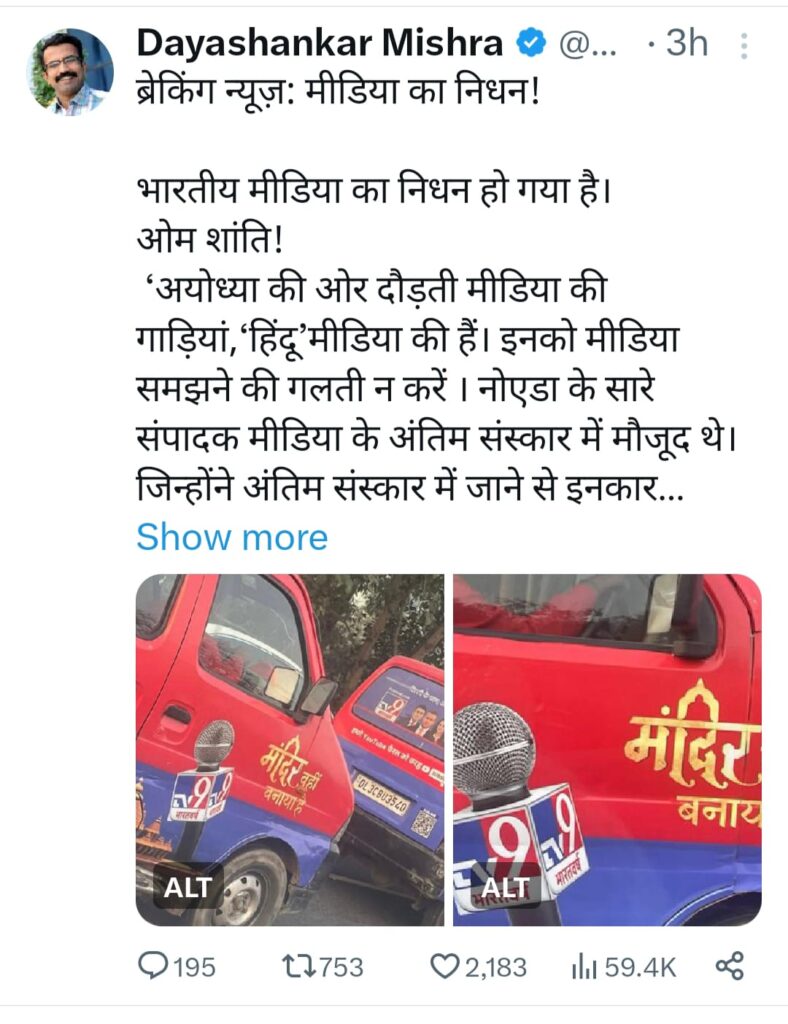Click the truncated @ handle
788x1024 pixels.
click(x=588, y=45)
